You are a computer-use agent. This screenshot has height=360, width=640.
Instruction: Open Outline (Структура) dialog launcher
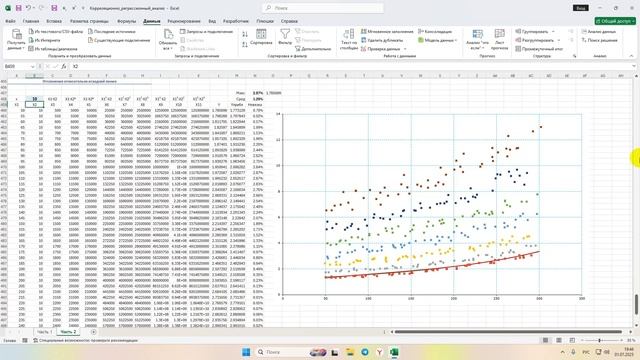(x=575, y=56)
